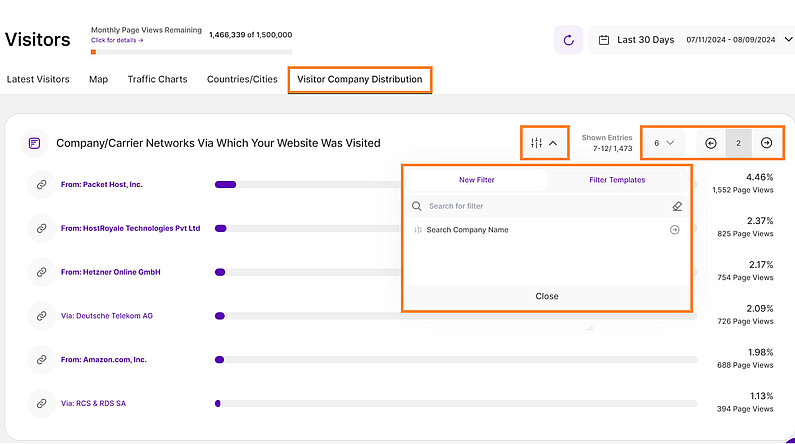
Task: Open the Countries/Cities tab
Action: coord(241,79)
